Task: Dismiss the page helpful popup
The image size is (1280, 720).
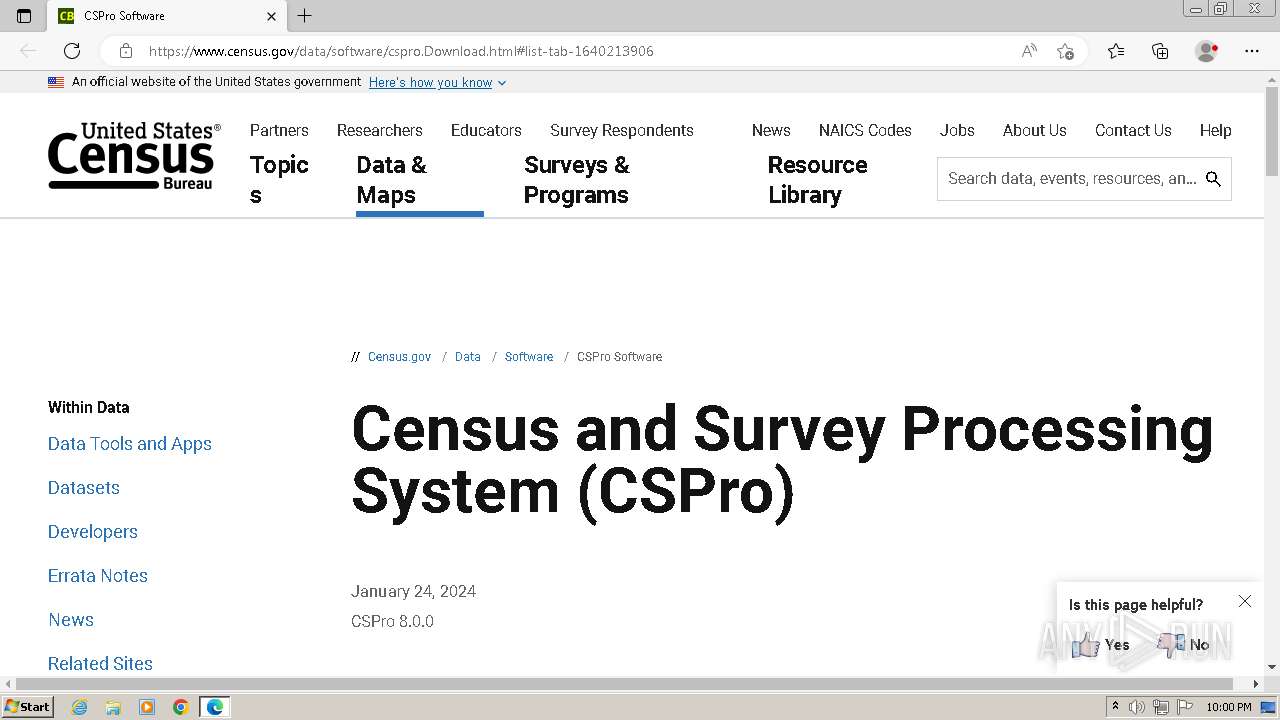Action: click(1245, 601)
